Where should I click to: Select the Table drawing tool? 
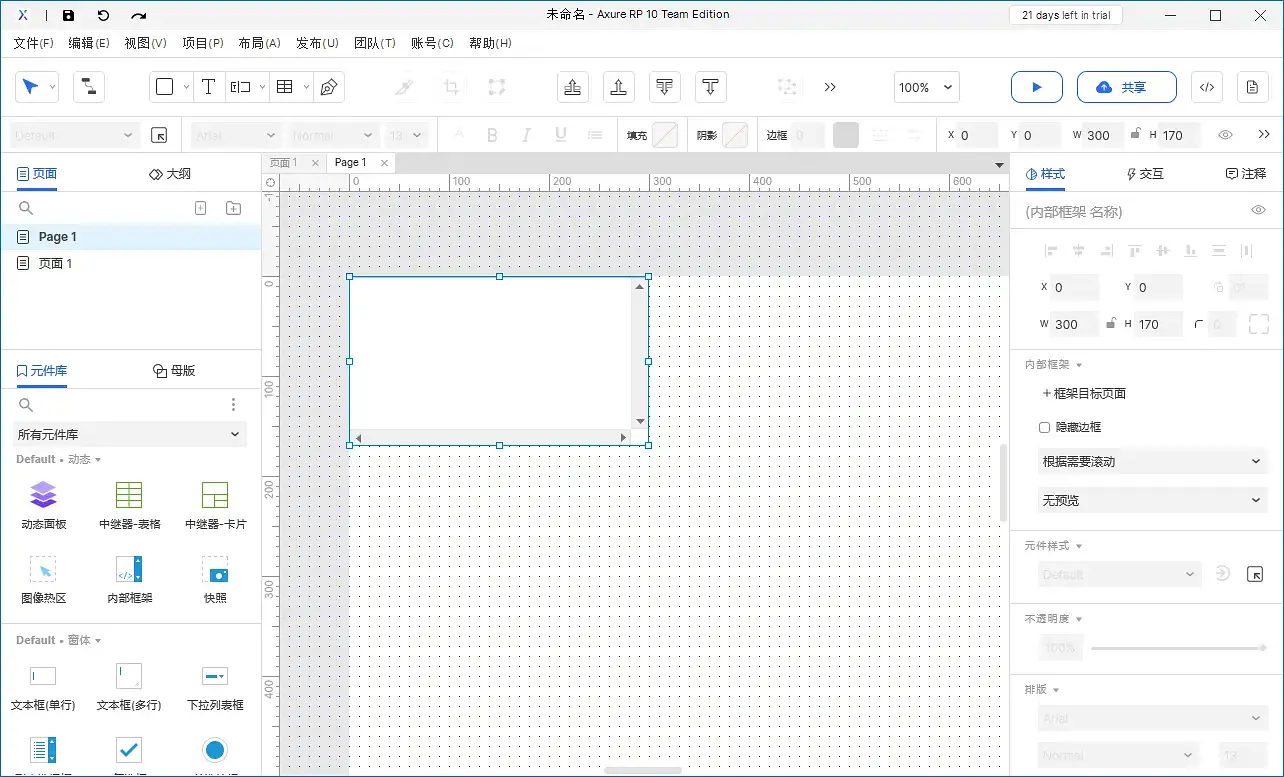(285, 87)
